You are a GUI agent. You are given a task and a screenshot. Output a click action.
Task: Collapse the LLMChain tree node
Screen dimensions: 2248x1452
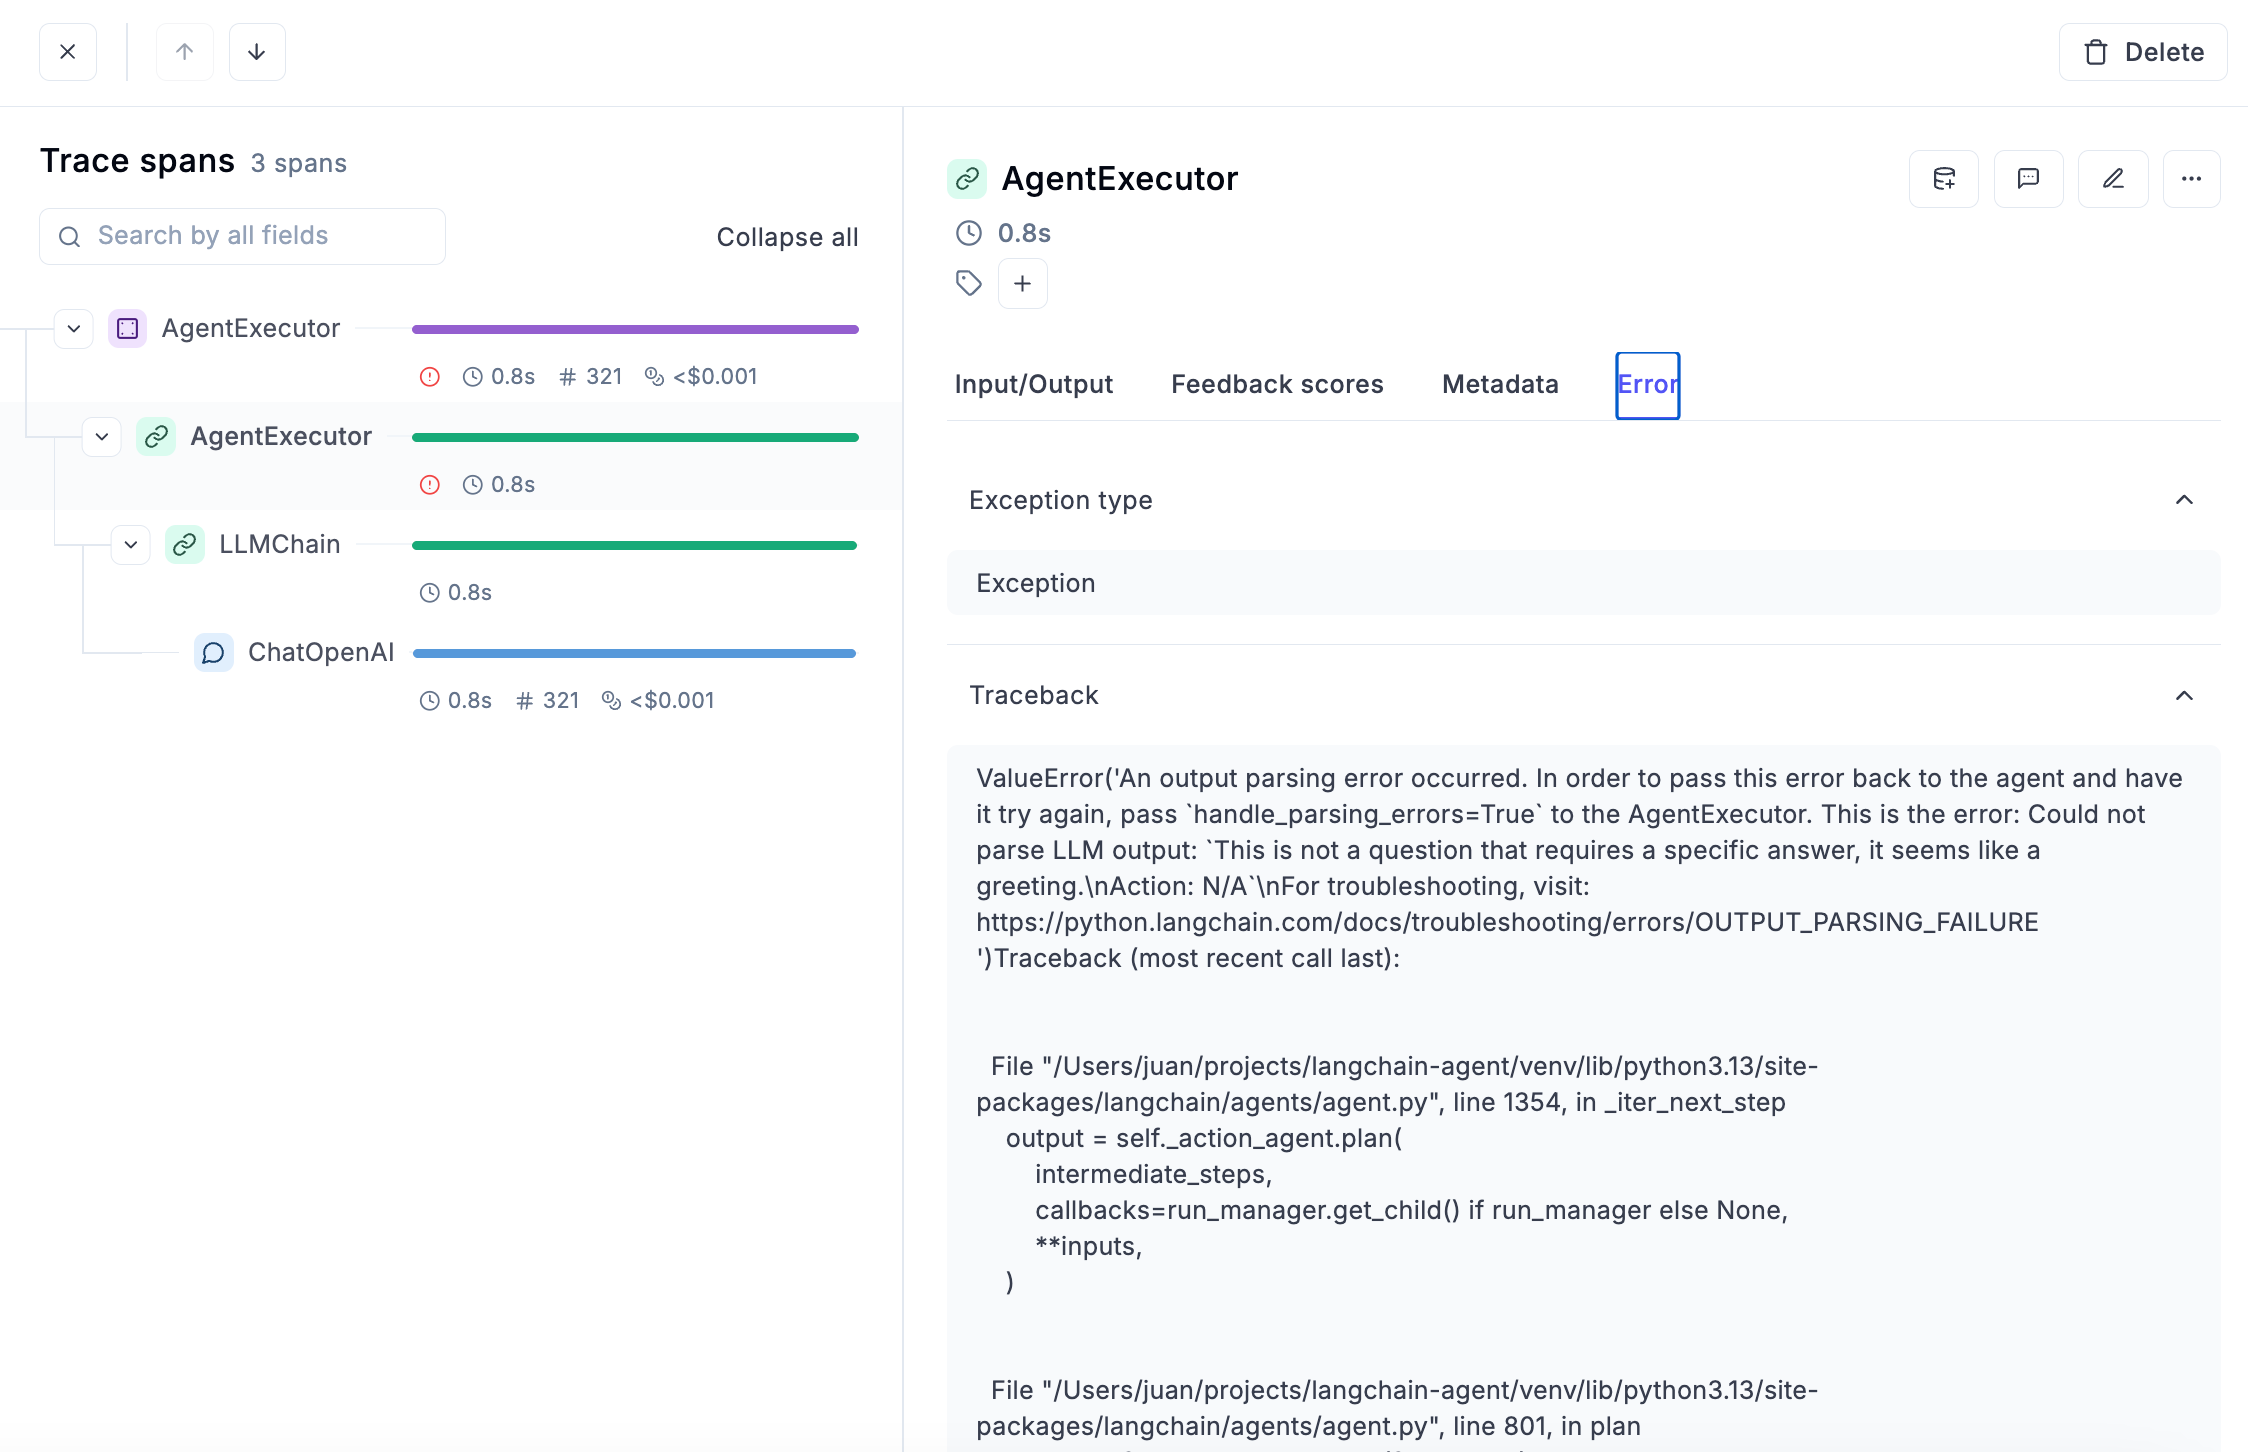pyautogui.click(x=131, y=544)
